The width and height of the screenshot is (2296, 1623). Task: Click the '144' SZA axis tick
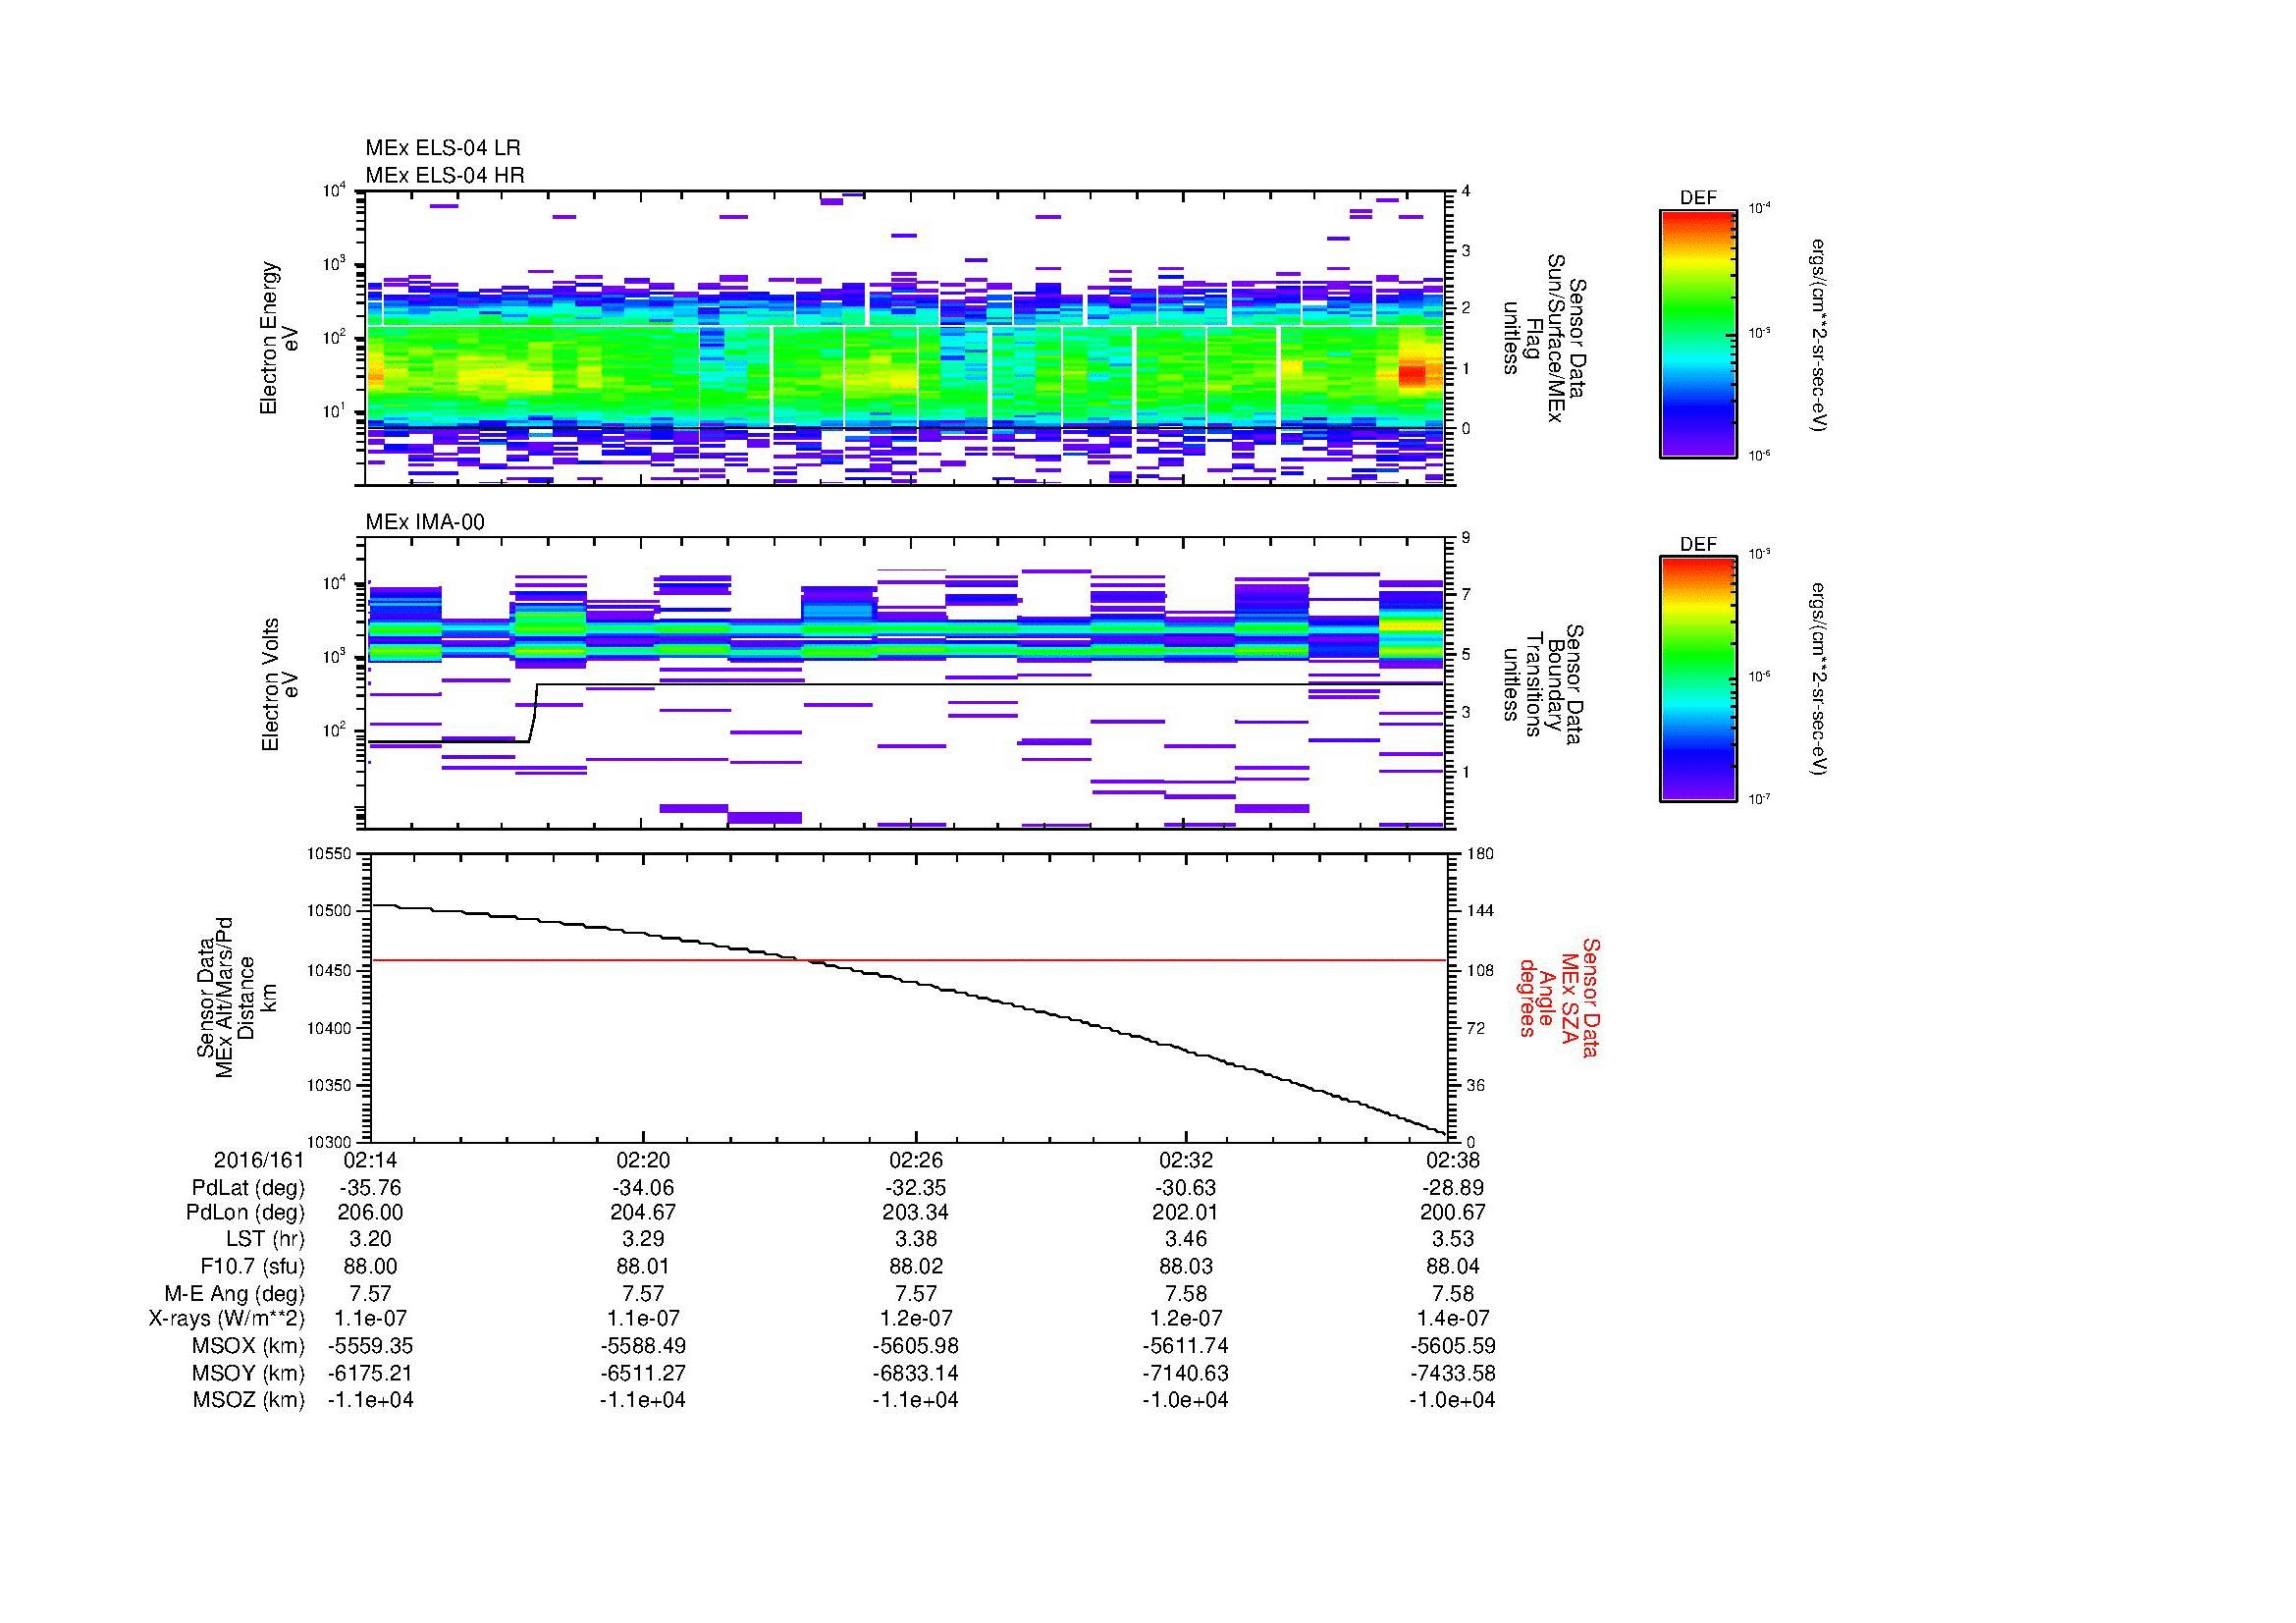tap(1479, 911)
